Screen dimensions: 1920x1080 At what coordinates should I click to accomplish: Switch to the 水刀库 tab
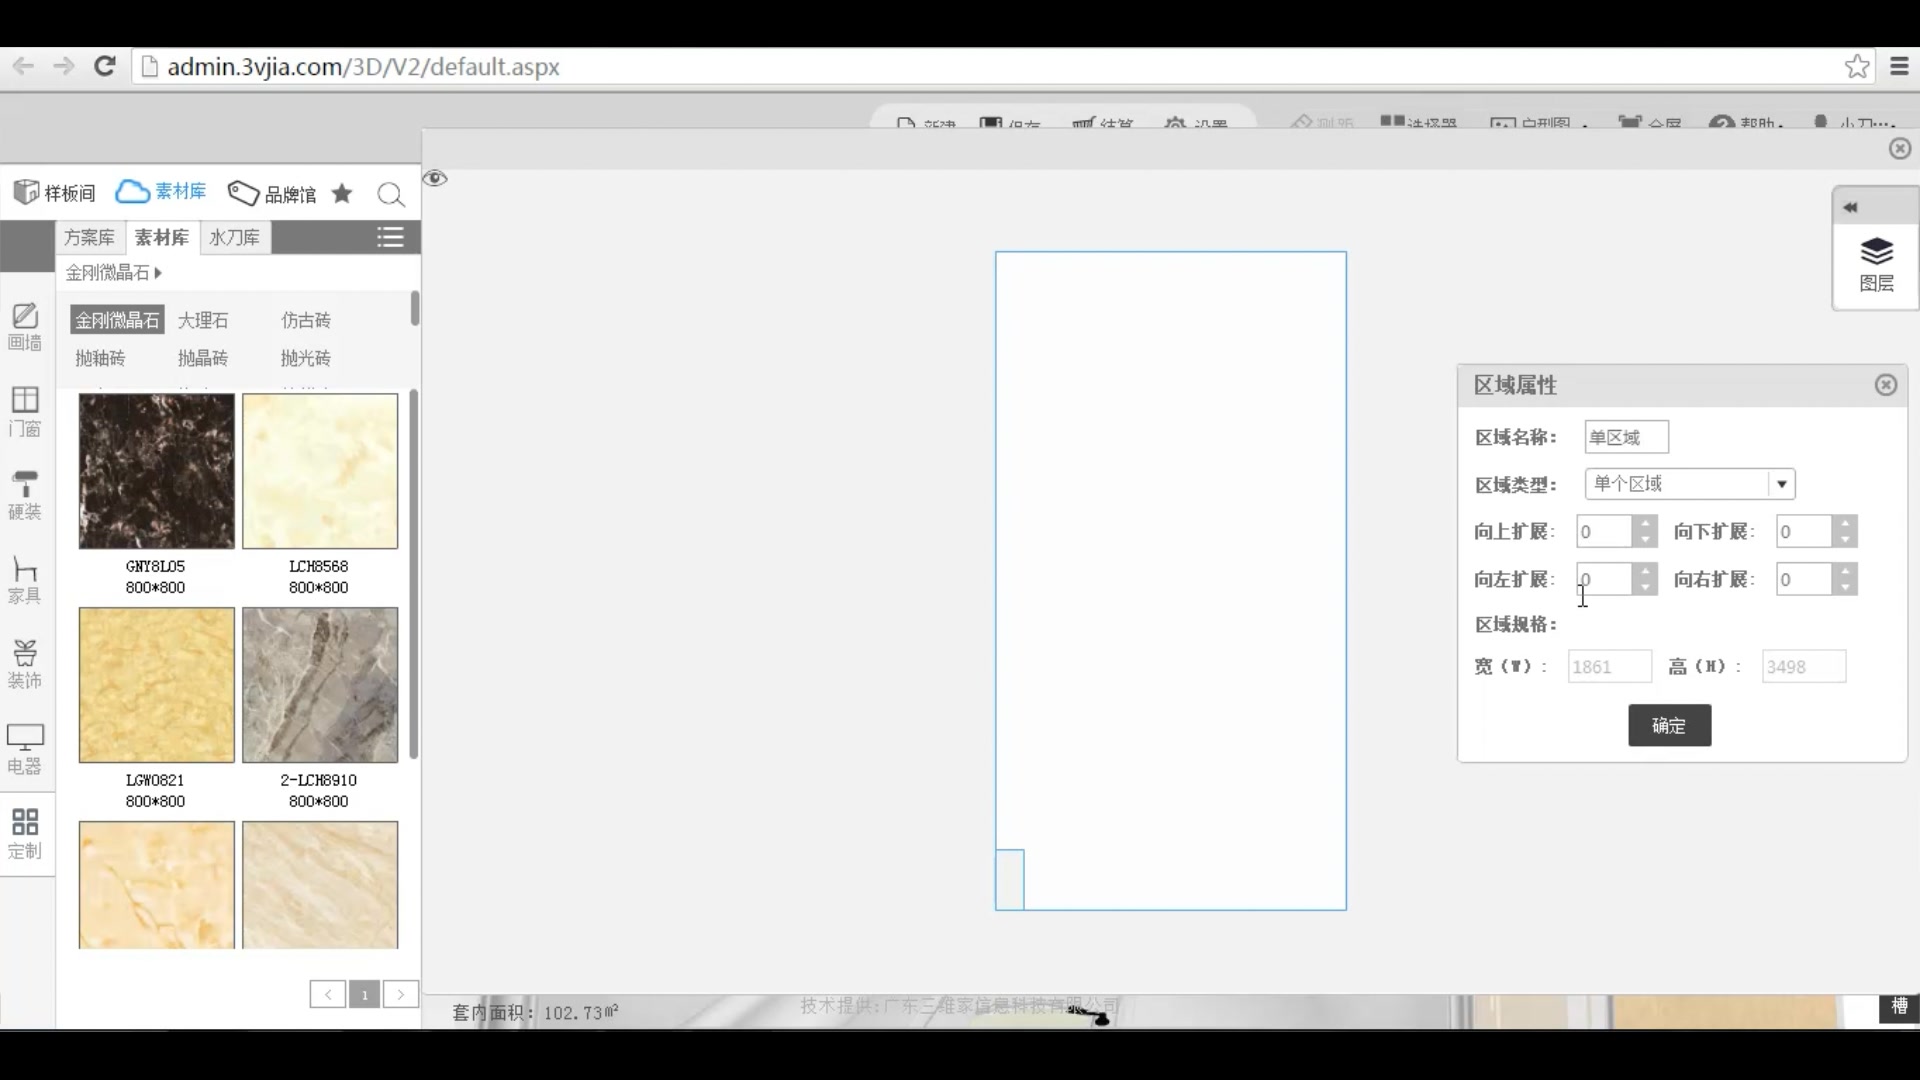[234, 237]
